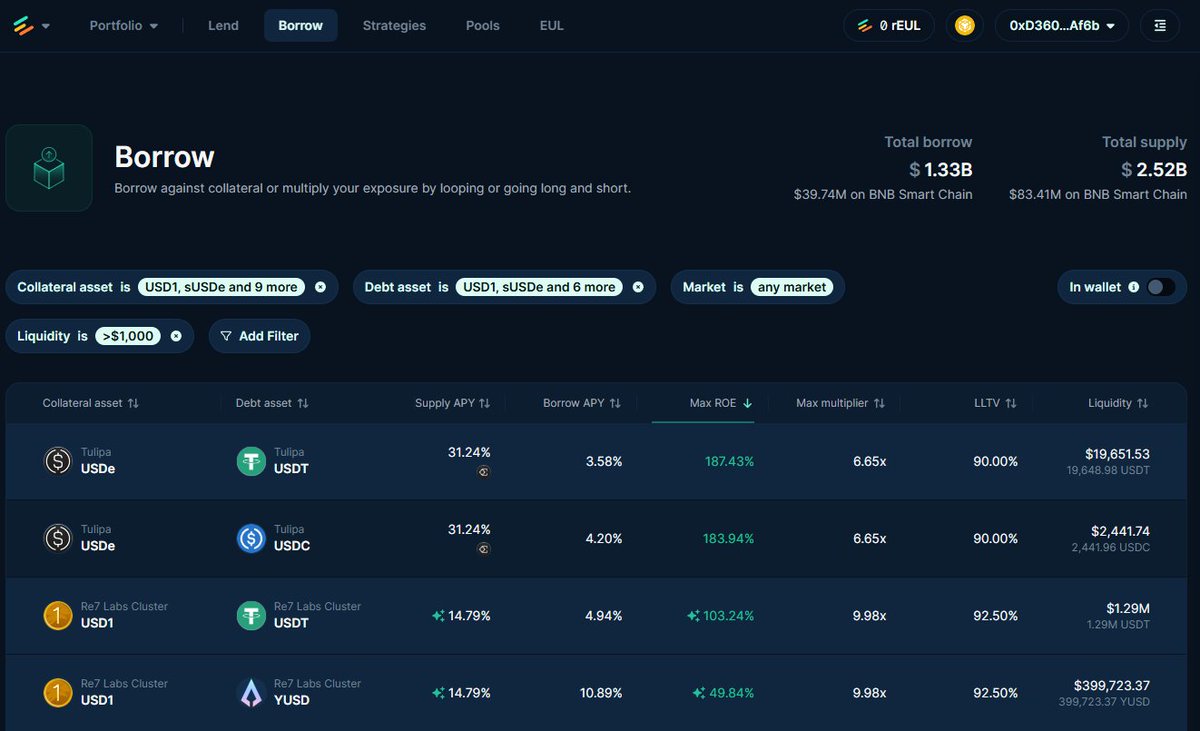
Task: Click the Borrow vault cube icon
Action: point(49,168)
